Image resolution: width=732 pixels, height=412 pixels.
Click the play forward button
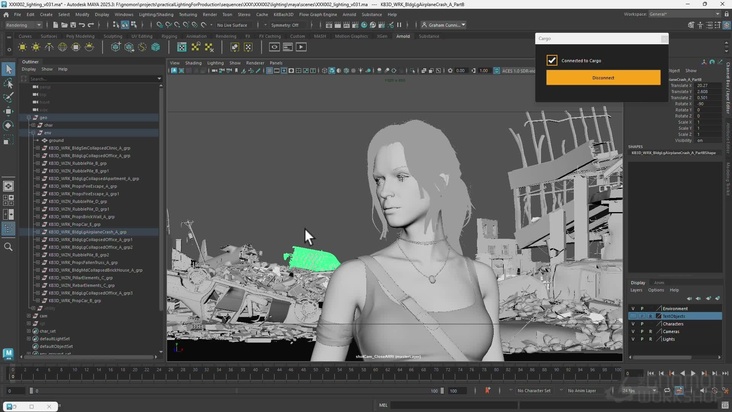coord(694,374)
